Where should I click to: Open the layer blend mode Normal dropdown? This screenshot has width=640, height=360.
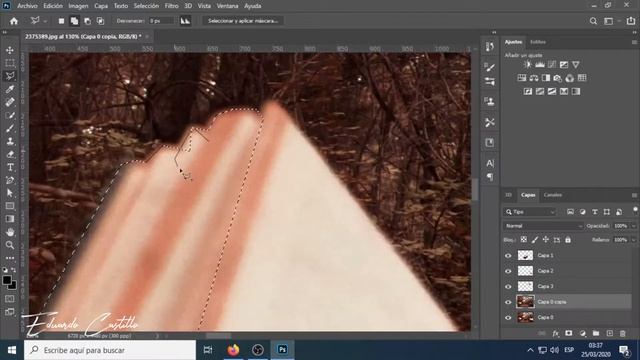pos(543,226)
